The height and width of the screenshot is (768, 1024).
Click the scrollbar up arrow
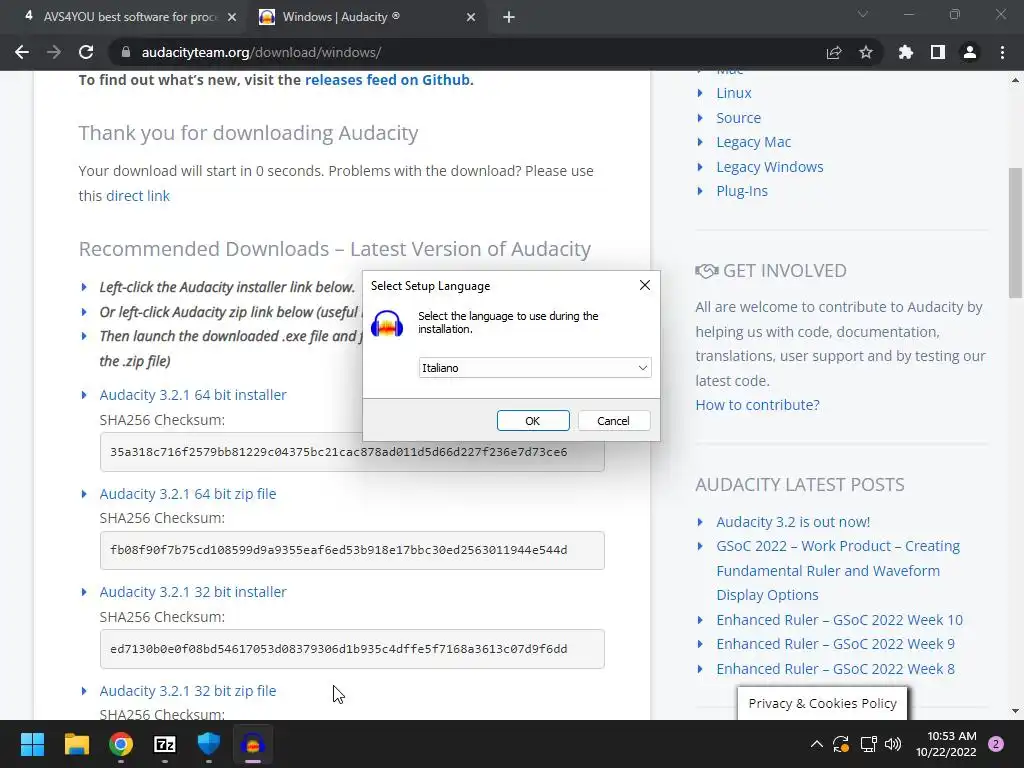(1015, 80)
